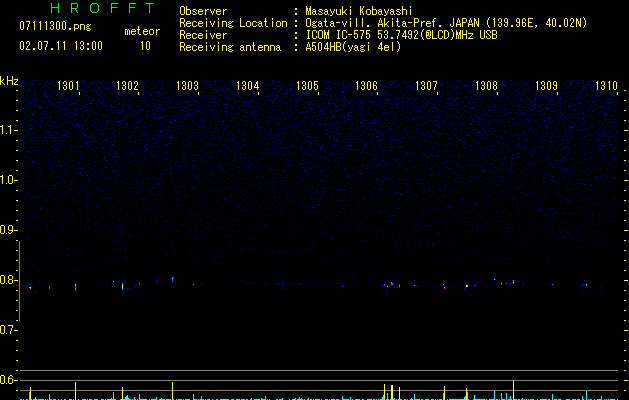
Task: Click the 1308 time axis marker
Action: pyautogui.click(x=486, y=86)
